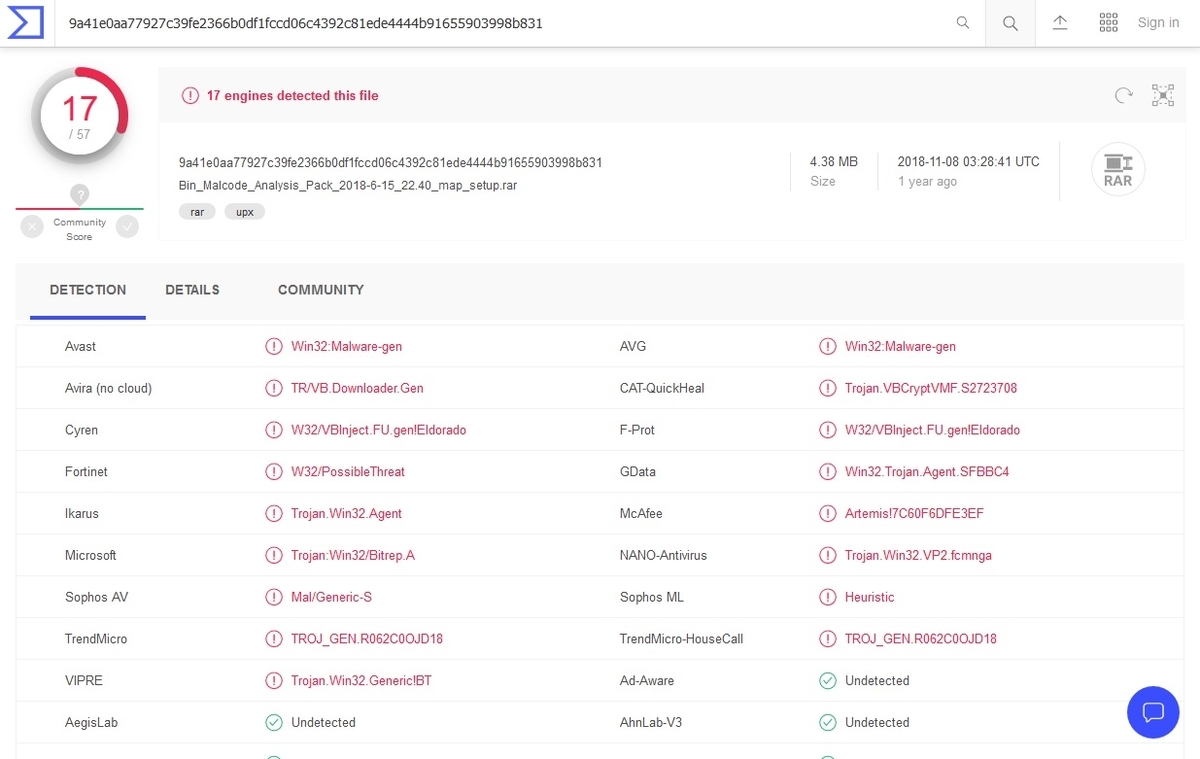
Task: Click the rar tag
Action: pyautogui.click(x=197, y=212)
